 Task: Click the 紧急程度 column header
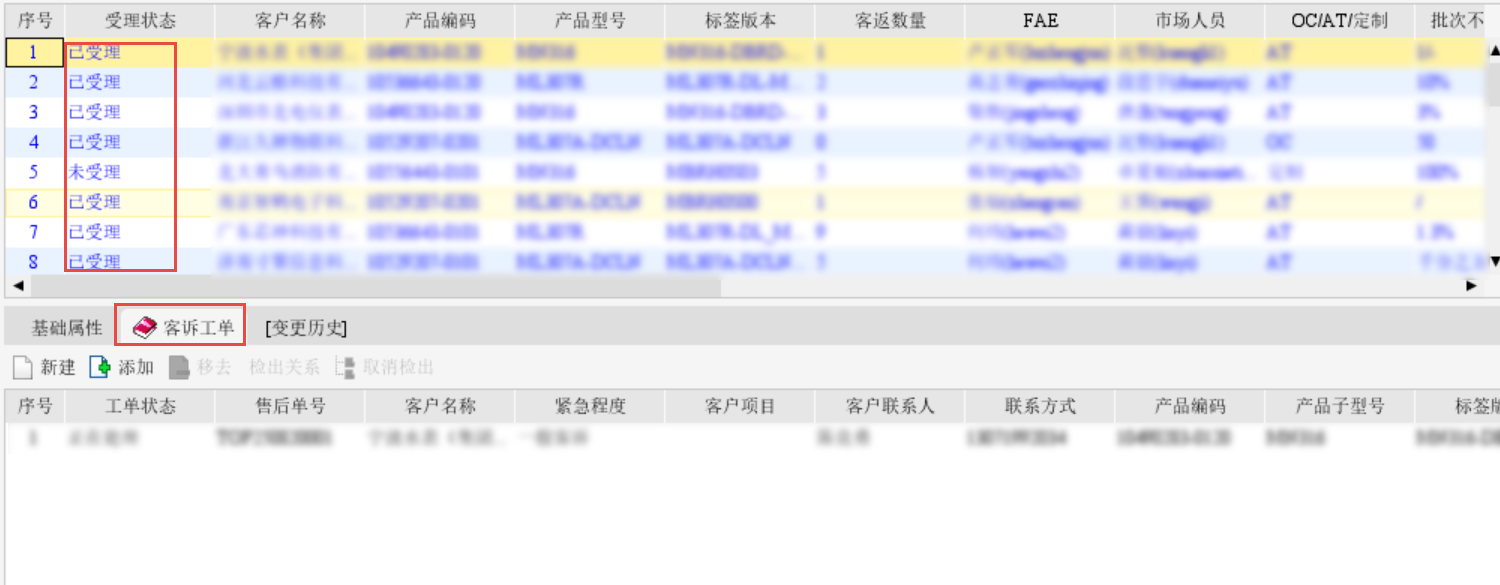[590, 406]
